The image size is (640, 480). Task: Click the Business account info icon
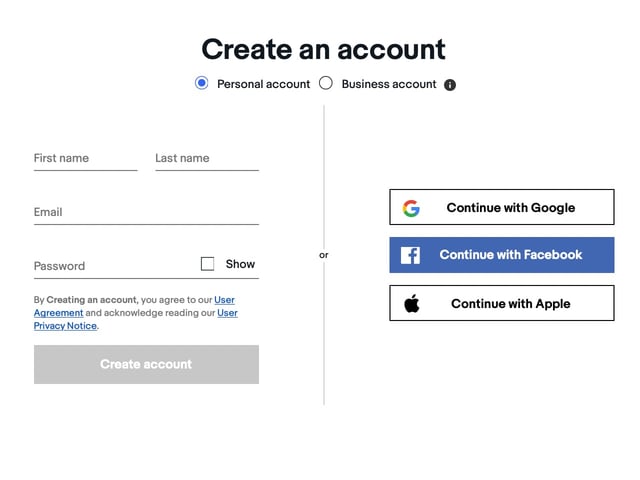(x=450, y=85)
